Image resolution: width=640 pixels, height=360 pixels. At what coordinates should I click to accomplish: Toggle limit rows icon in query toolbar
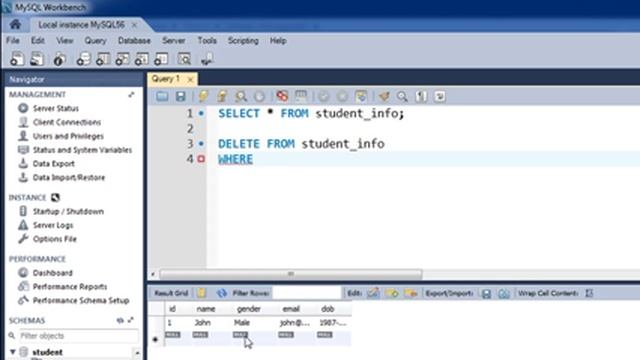point(301,96)
